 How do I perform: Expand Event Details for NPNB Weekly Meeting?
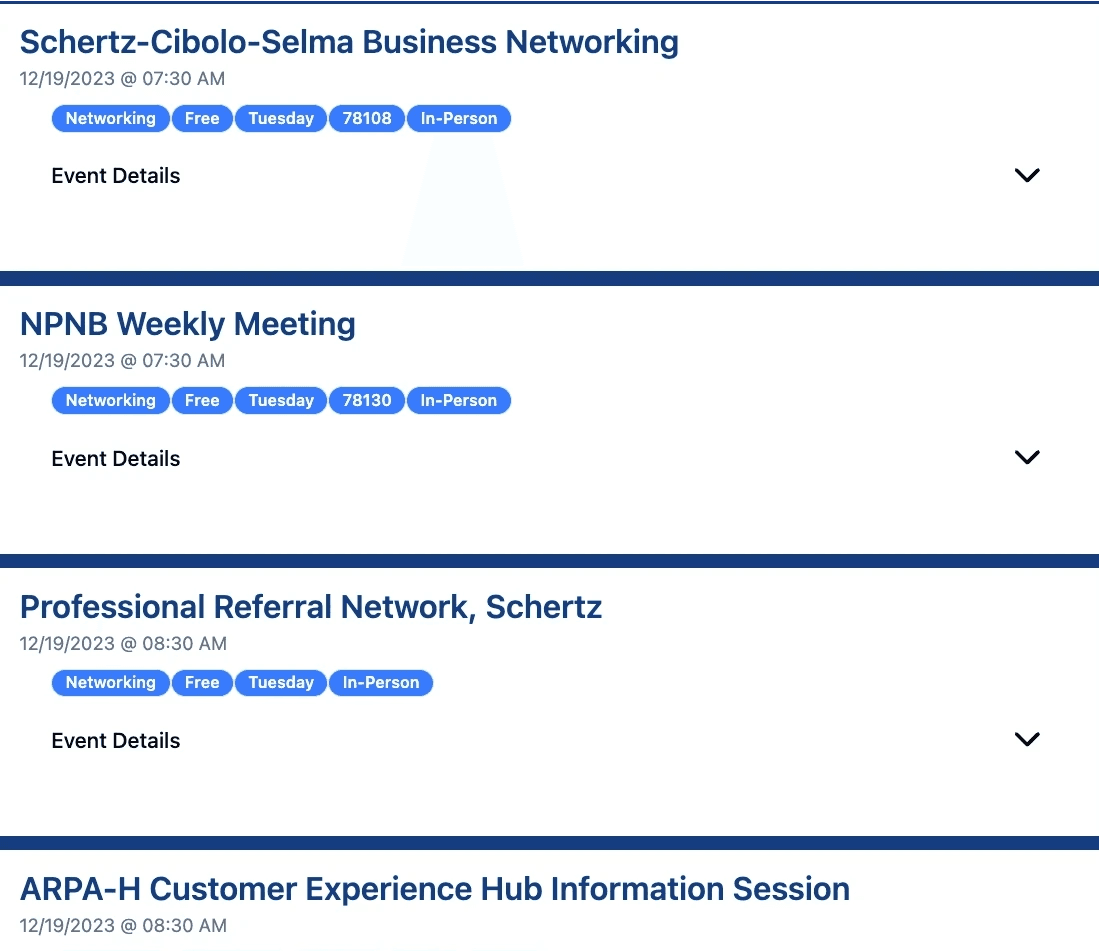coord(1027,457)
